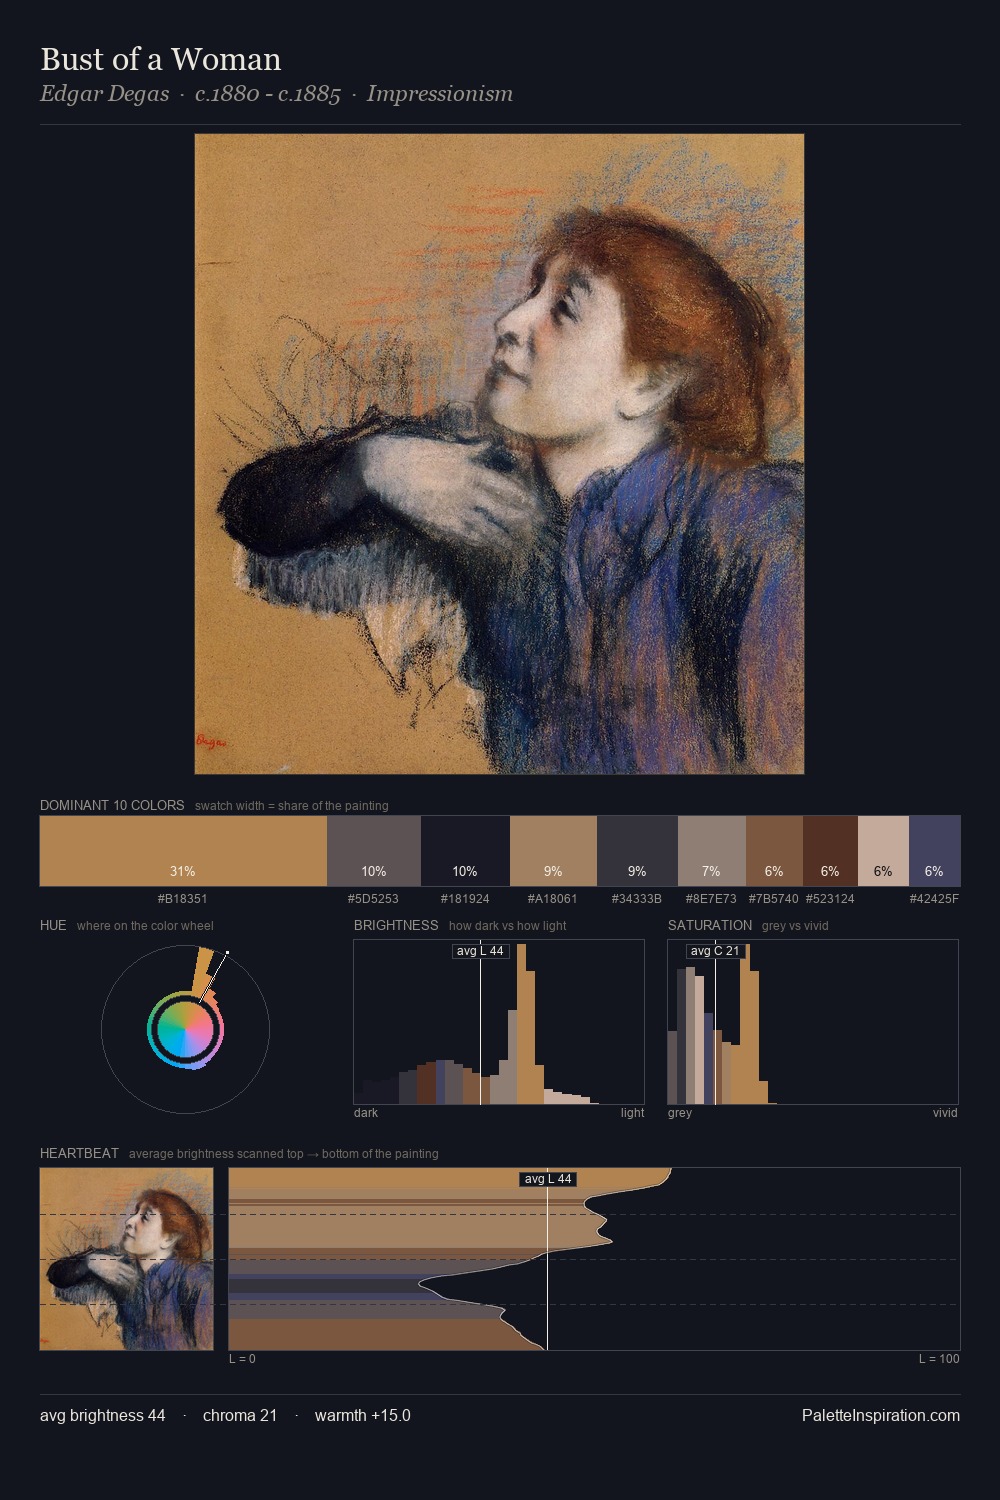Click the 'grey vs vivid' caption
This screenshot has height=1500, width=1000.
click(x=795, y=926)
